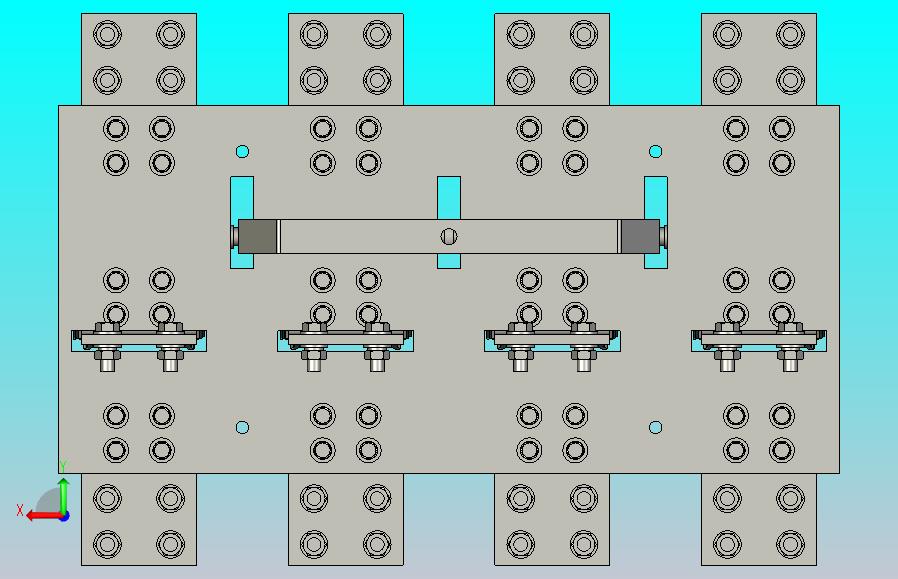Pick the small cyan hole in the plate's upper-left area
This screenshot has width=898, height=579.
tap(242, 151)
